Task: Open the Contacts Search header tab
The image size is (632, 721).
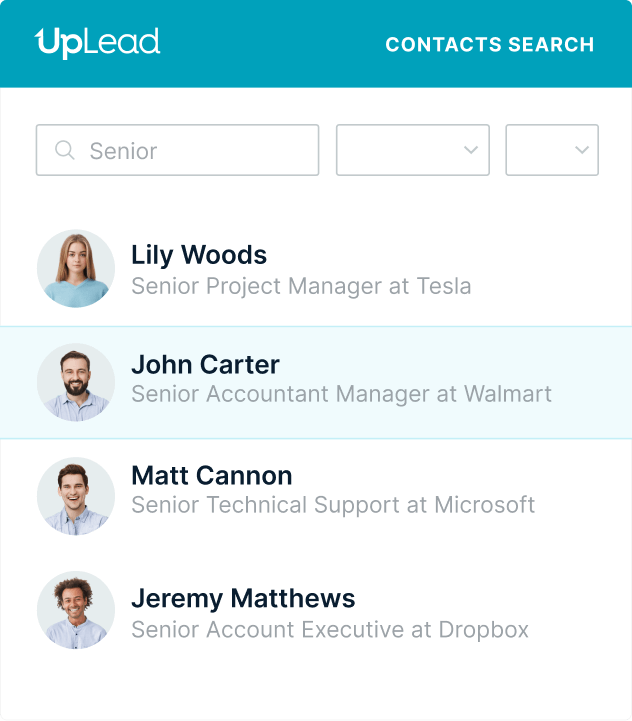Action: (489, 45)
